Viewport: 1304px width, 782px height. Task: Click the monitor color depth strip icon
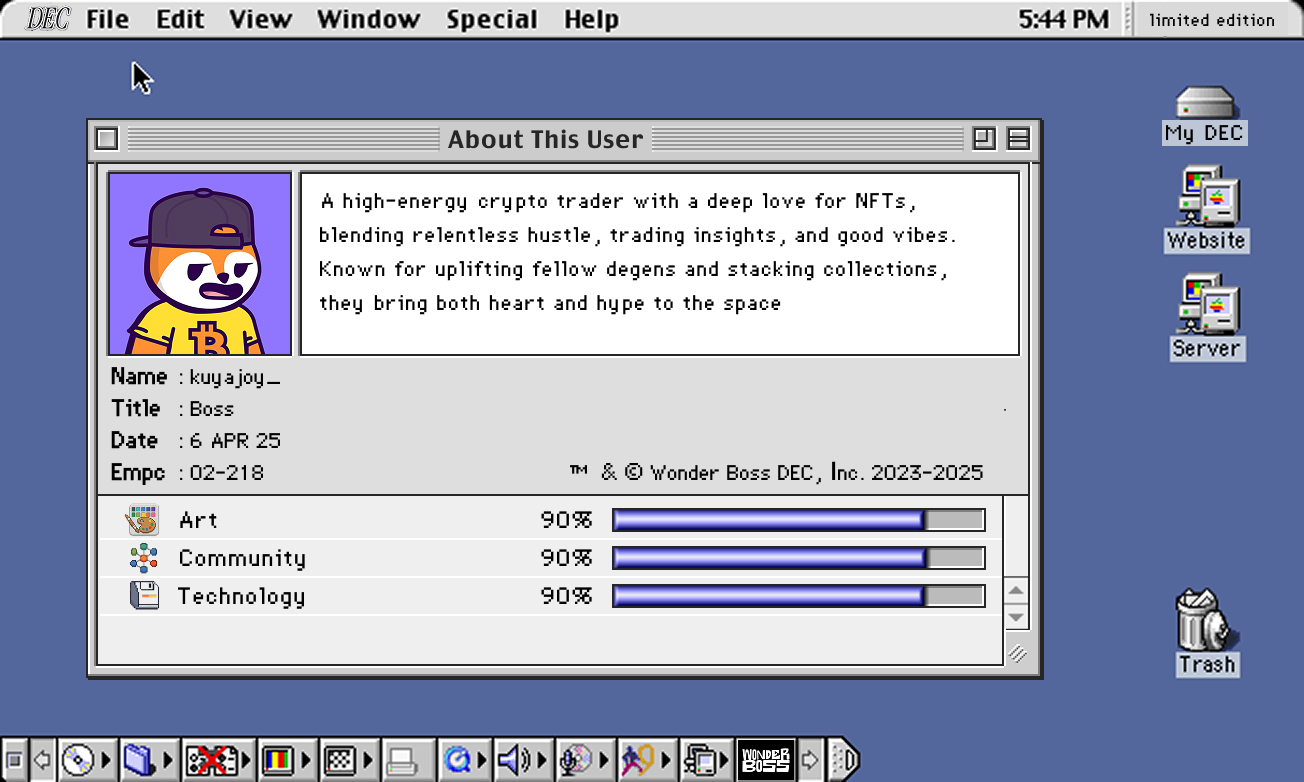coord(277,761)
